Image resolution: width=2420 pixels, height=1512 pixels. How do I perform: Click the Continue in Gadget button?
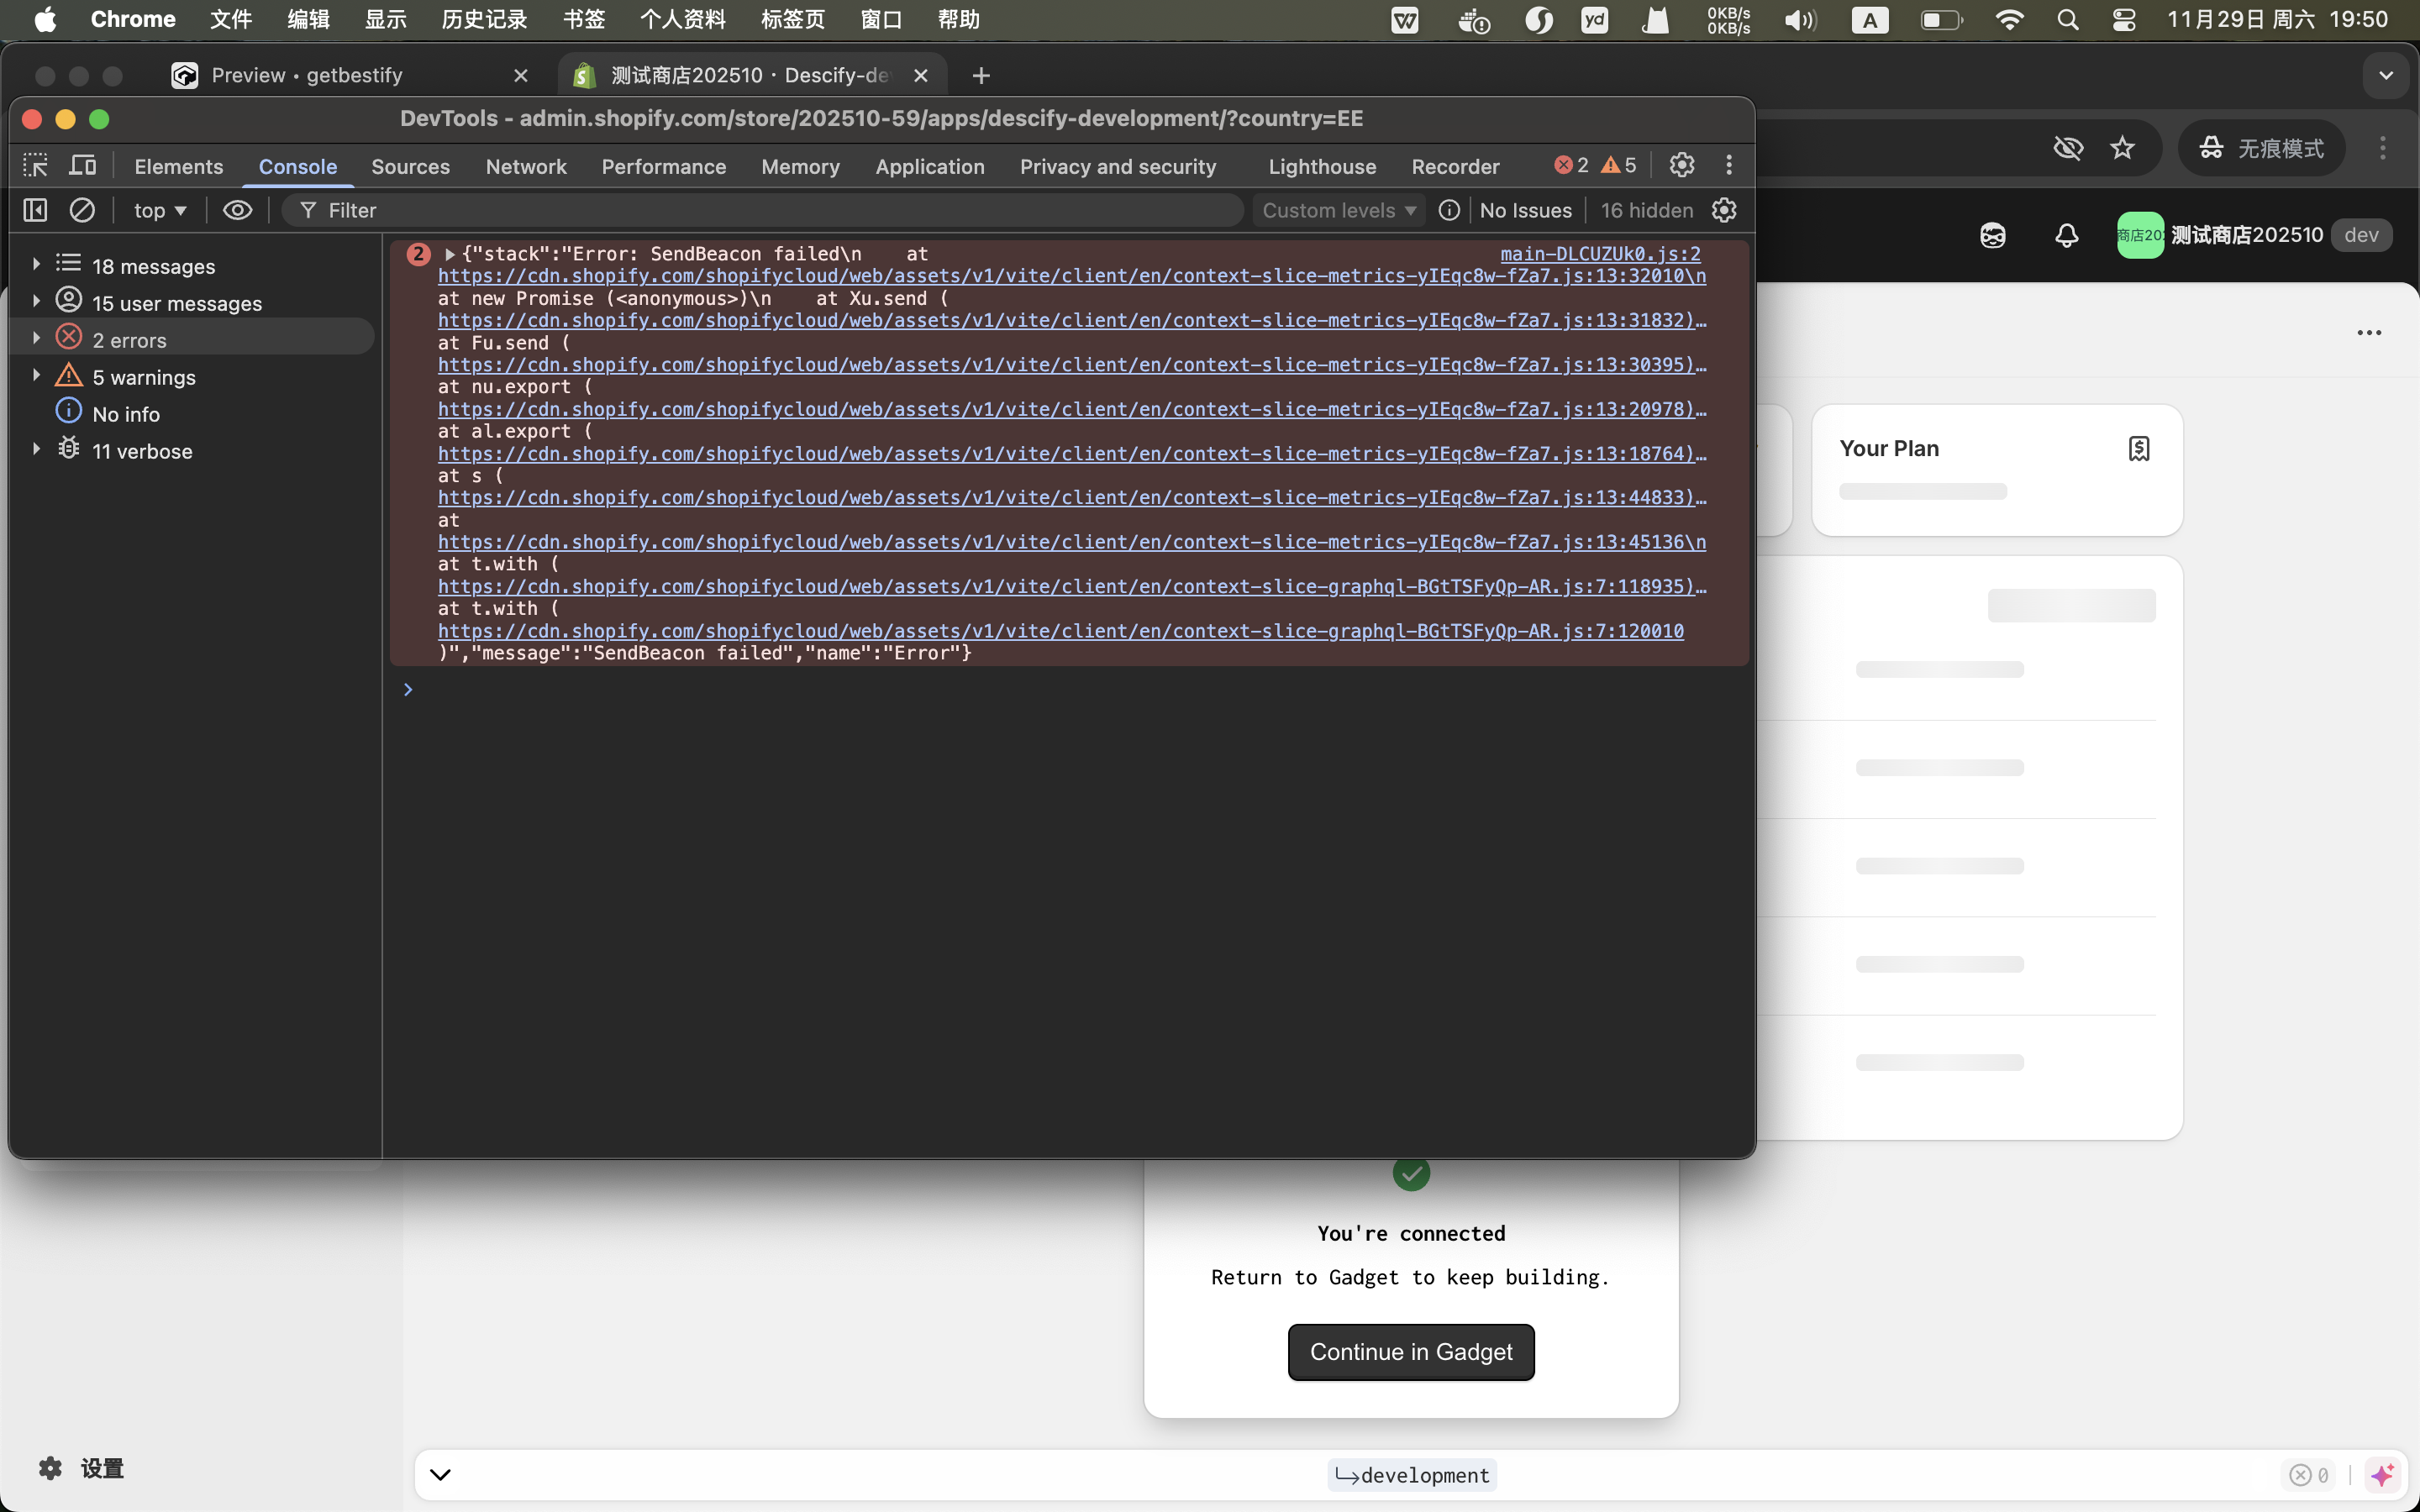[x=1410, y=1352]
